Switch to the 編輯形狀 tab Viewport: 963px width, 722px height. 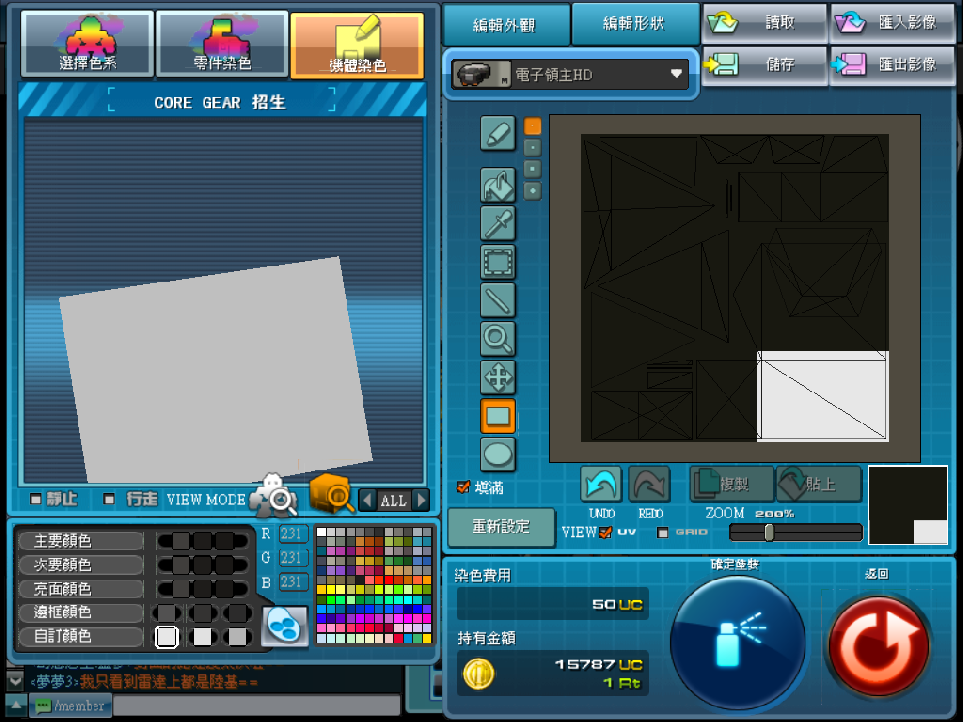pyautogui.click(x=634, y=24)
